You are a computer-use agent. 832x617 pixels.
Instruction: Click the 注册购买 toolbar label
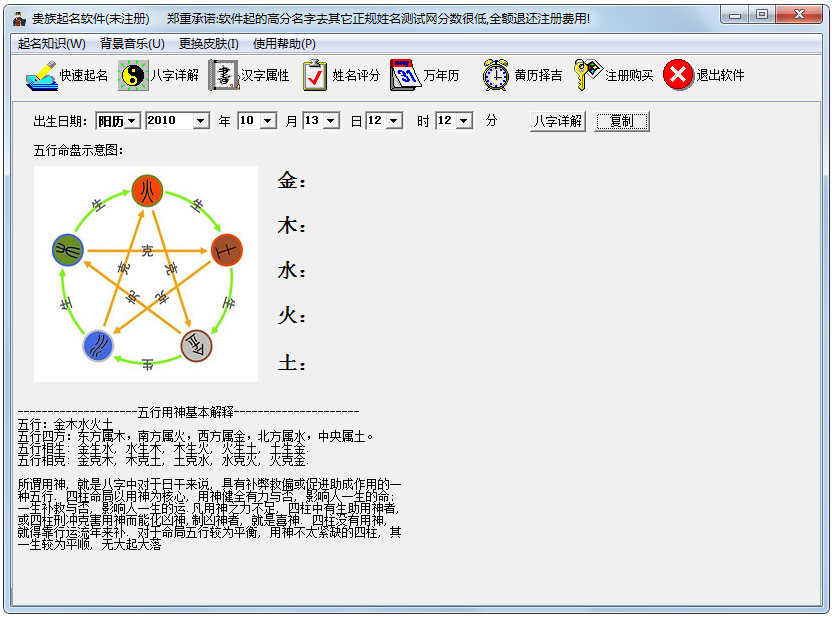click(629, 75)
